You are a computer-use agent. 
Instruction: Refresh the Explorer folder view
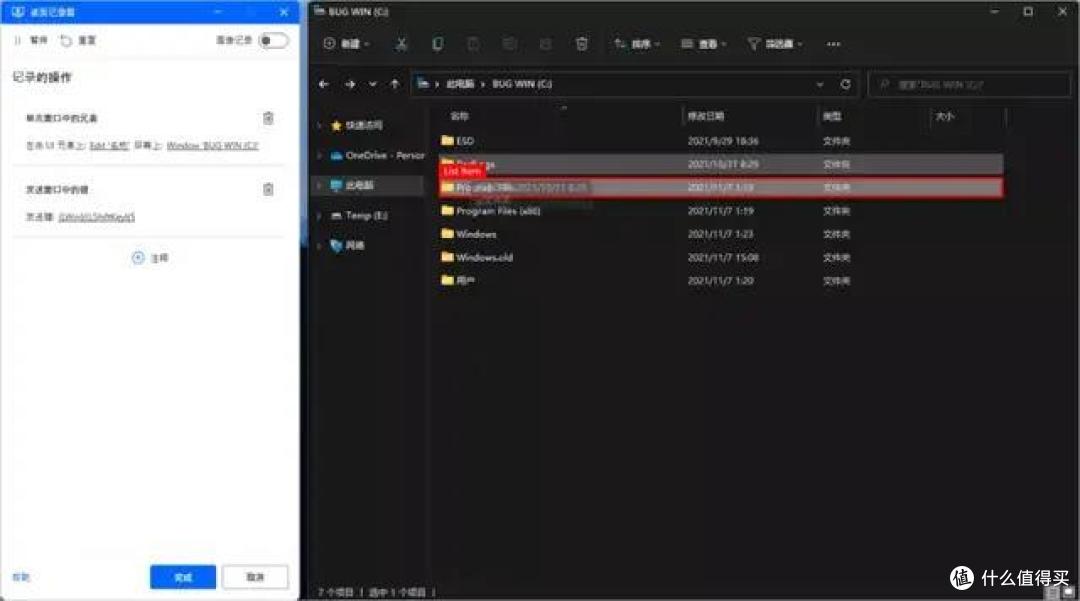(x=845, y=84)
